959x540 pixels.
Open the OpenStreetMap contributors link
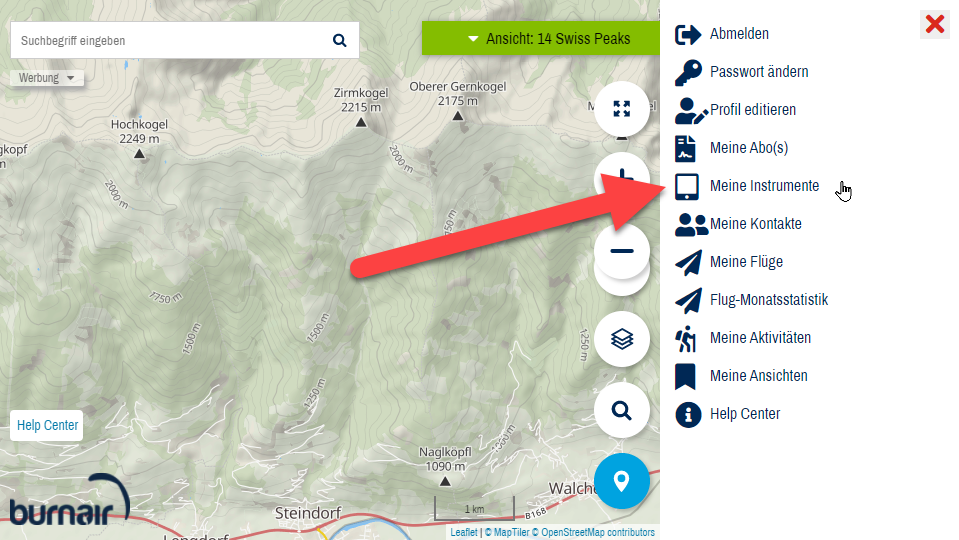pos(598,533)
